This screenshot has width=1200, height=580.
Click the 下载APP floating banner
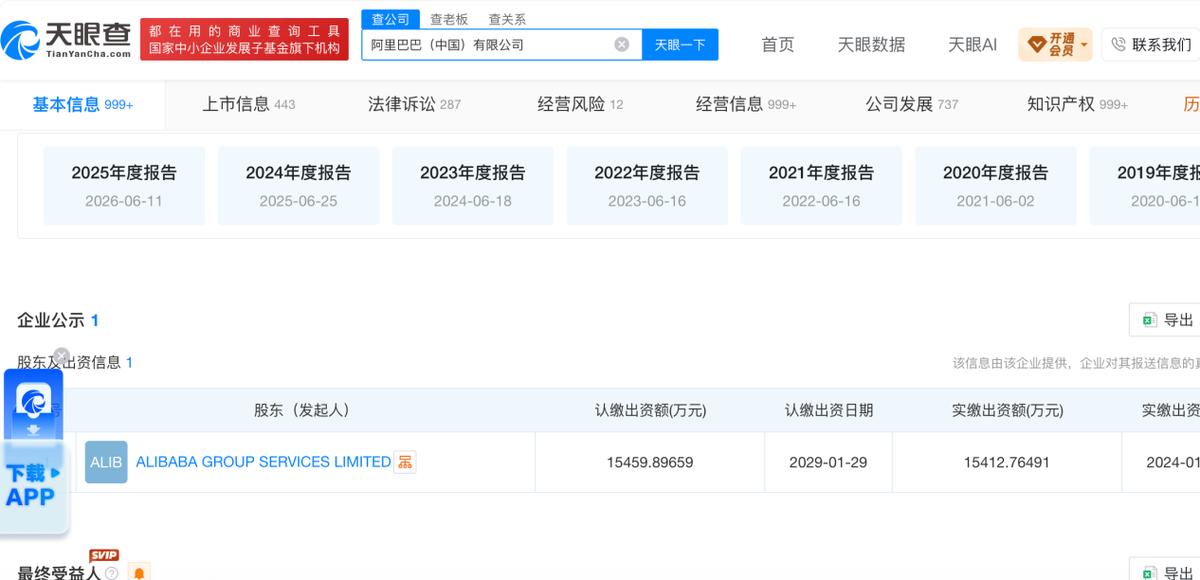pos(34,485)
